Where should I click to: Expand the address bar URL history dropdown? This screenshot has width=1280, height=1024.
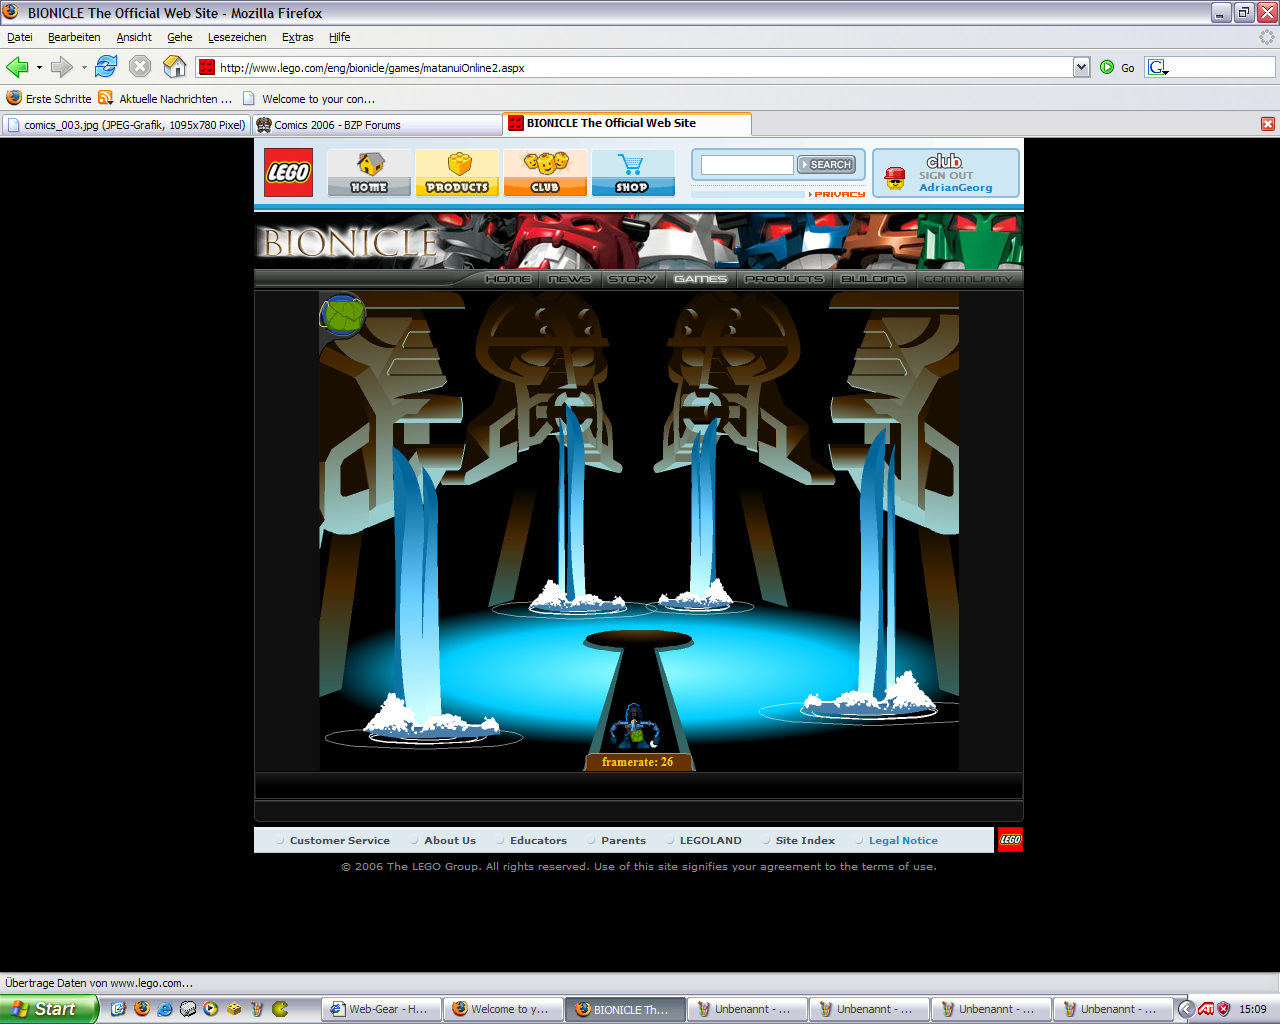(1081, 67)
